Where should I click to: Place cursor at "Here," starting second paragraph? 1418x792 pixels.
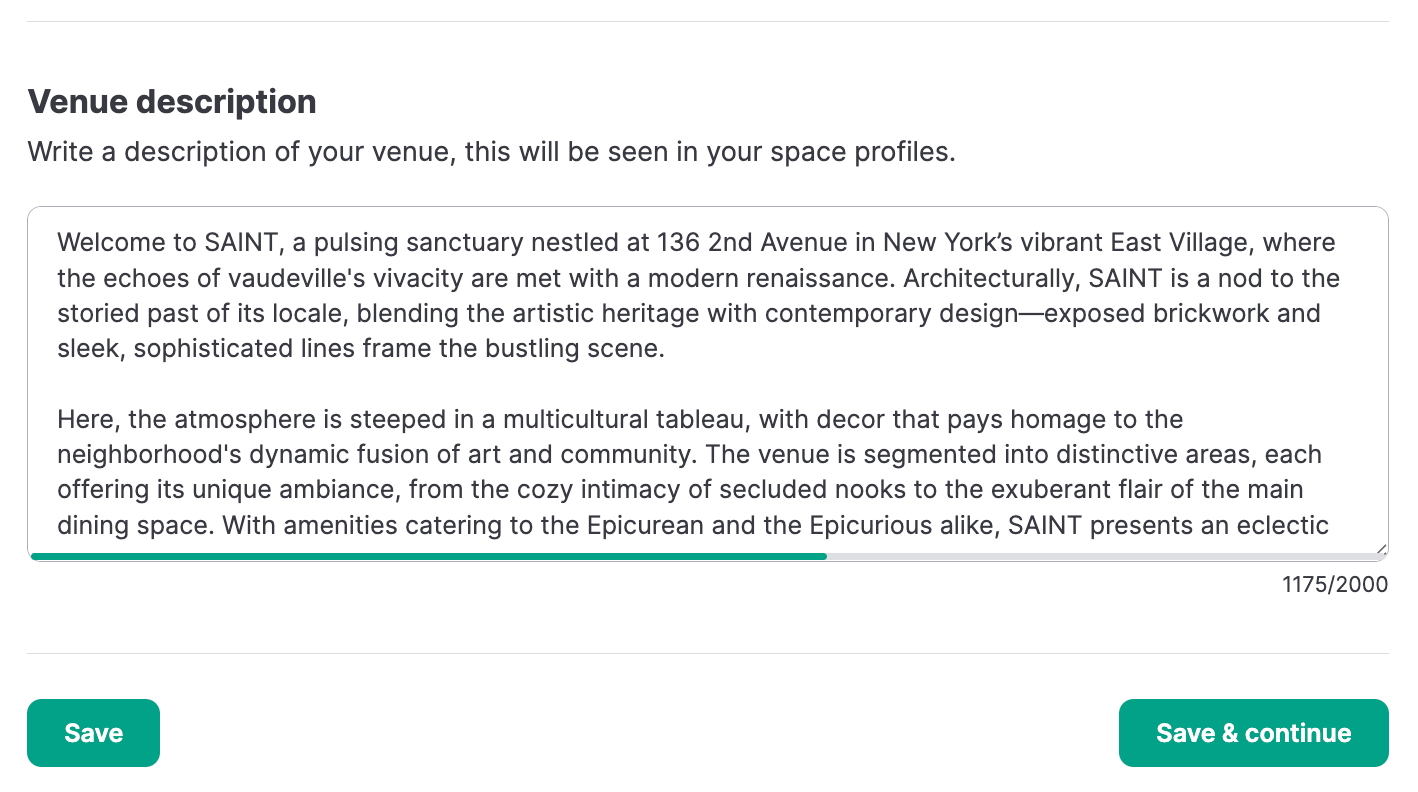(87, 419)
